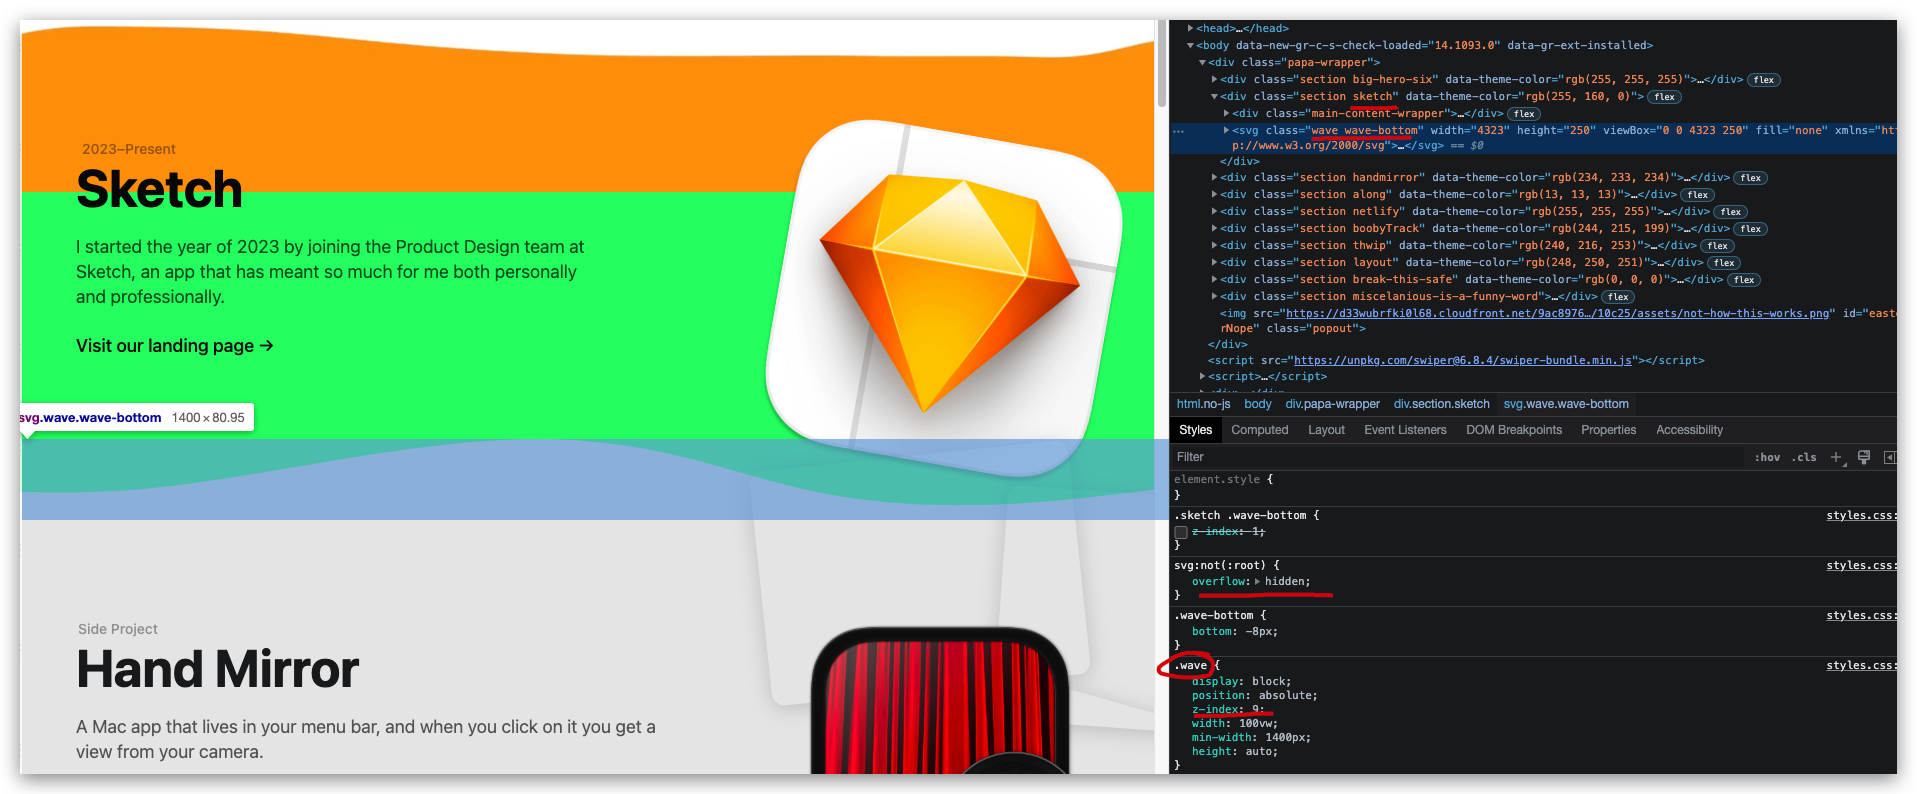Collapse the papa-wrapper div node
Viewport: 1917px width, 794px height.
pos(1202,63)
